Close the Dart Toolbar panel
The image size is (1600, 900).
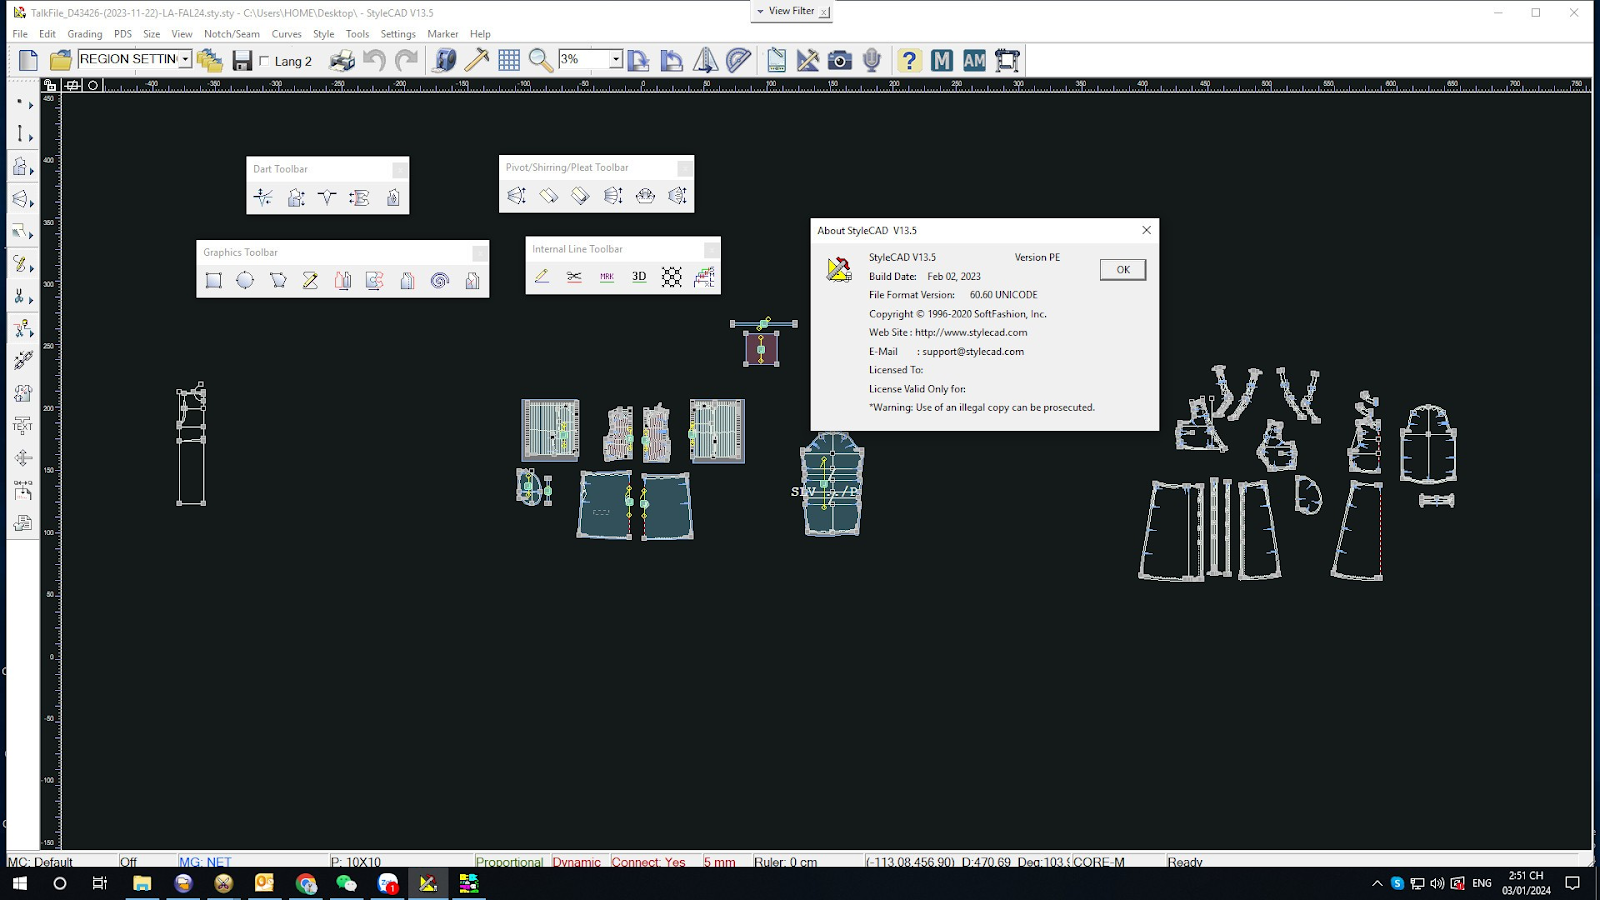(399, 169)
